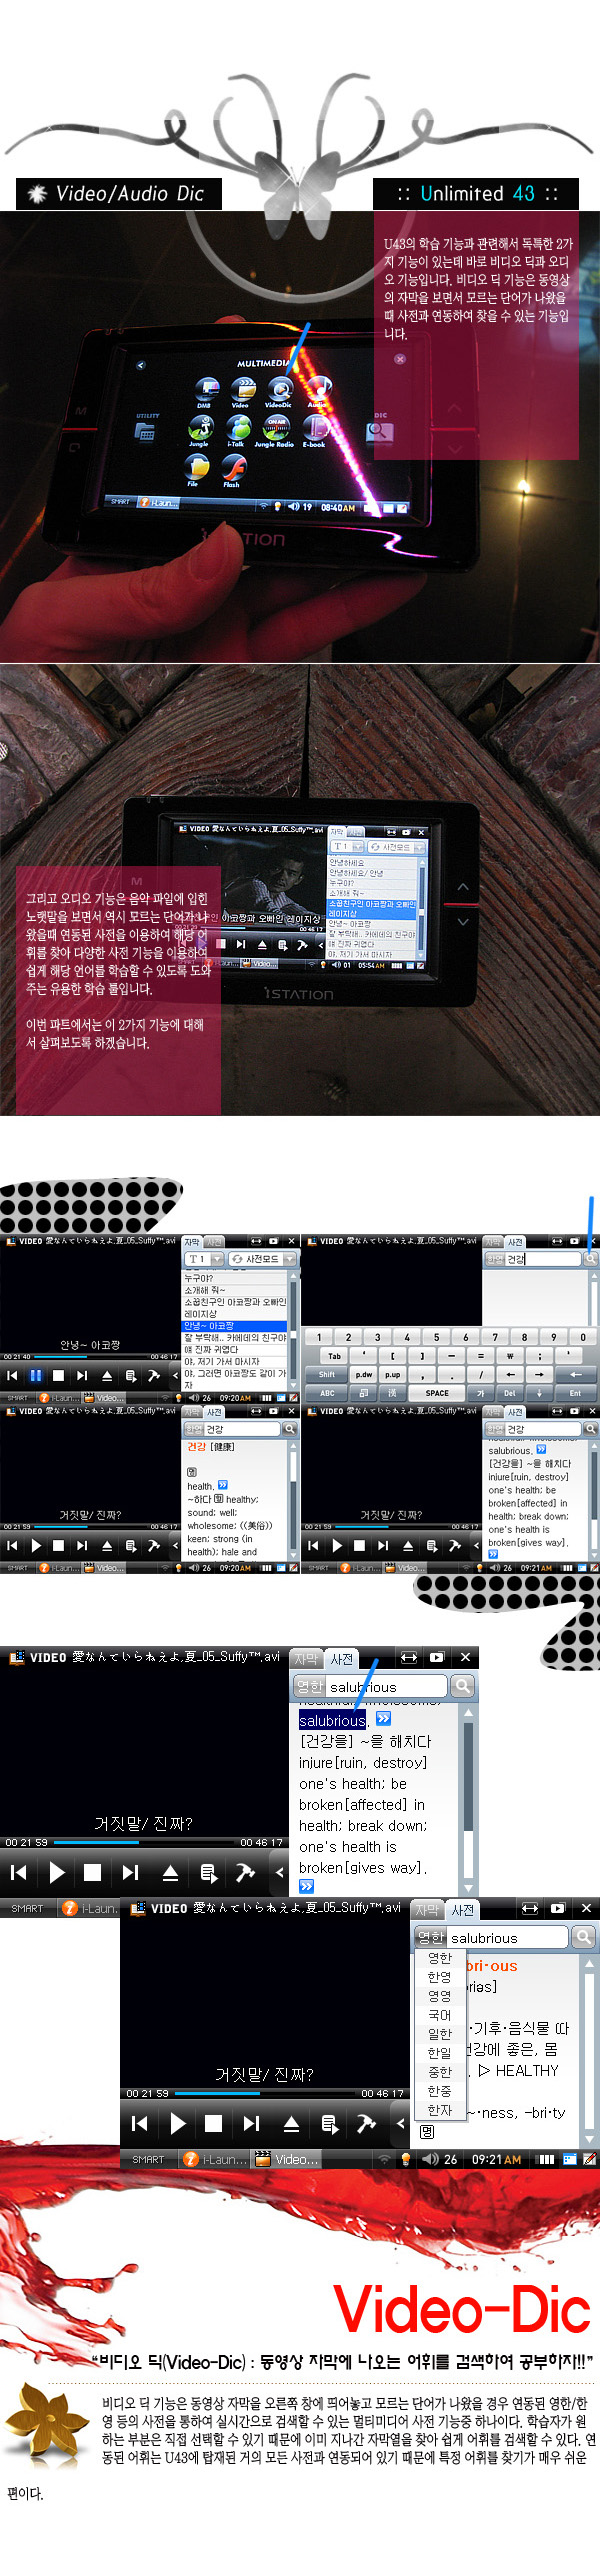The width and height of the screenshot is (600, 2568).
Task: Open Jungle icon in Multimedia menu
Action: 200,431
